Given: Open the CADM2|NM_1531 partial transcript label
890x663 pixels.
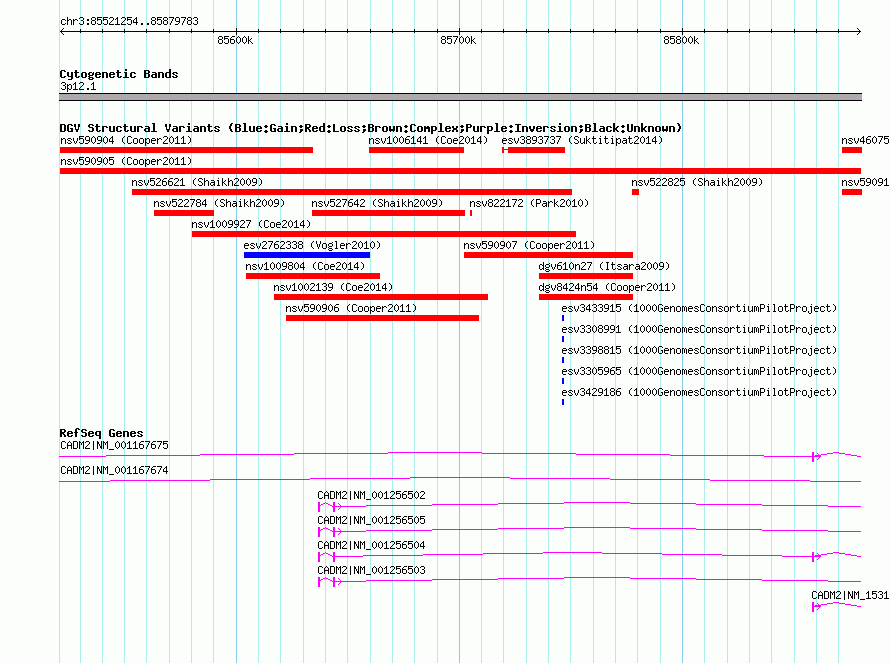Looking at the screenshot, I should point(850,595).
